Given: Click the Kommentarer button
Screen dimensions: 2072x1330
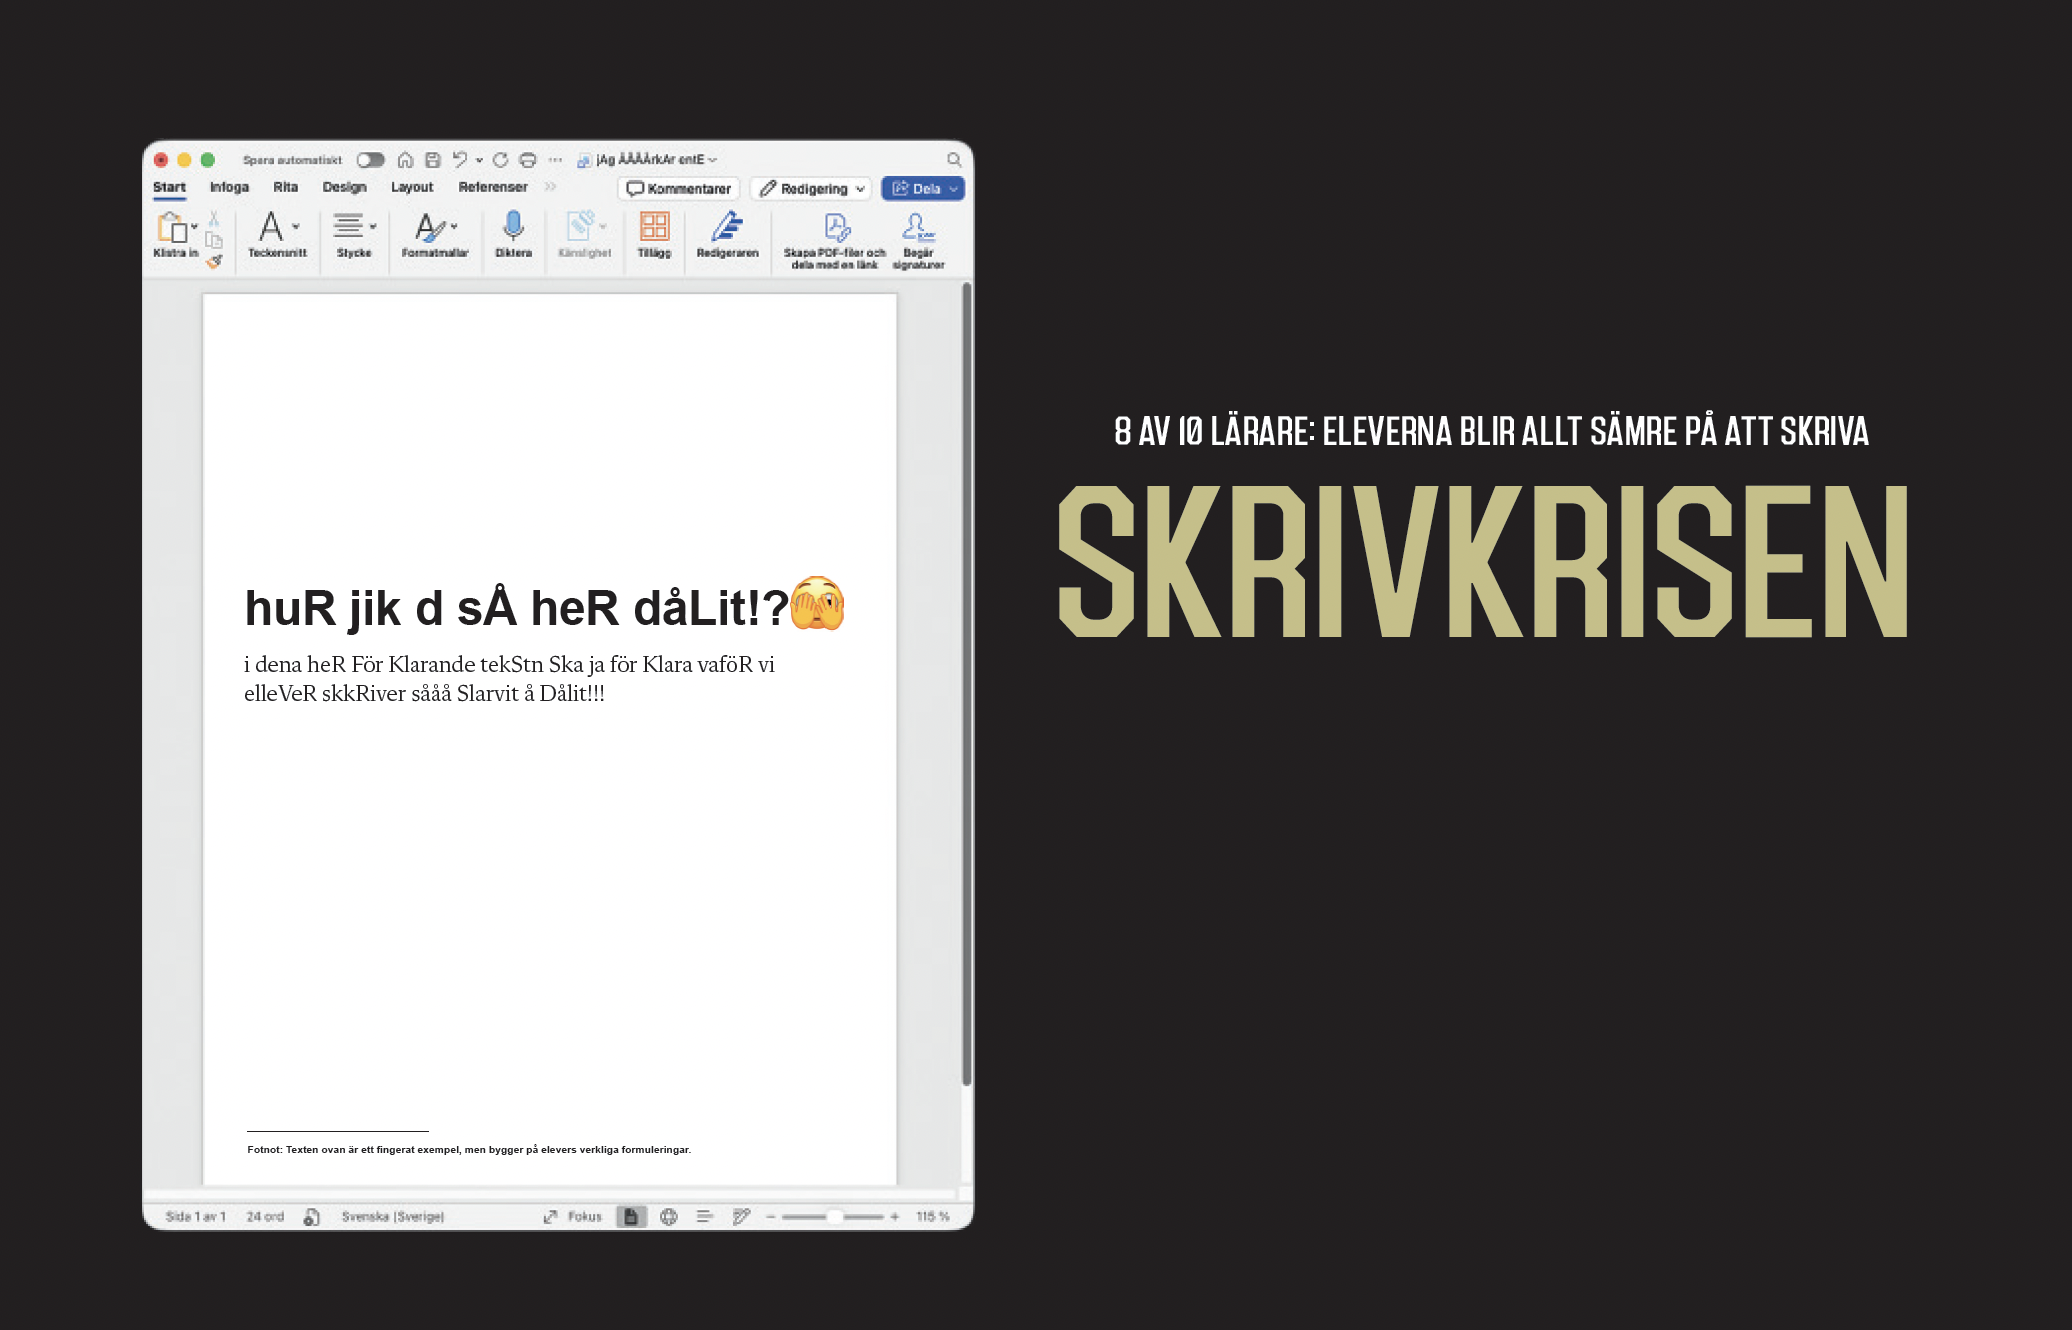Looking at the screenshot, I should [x=679, y=189].
